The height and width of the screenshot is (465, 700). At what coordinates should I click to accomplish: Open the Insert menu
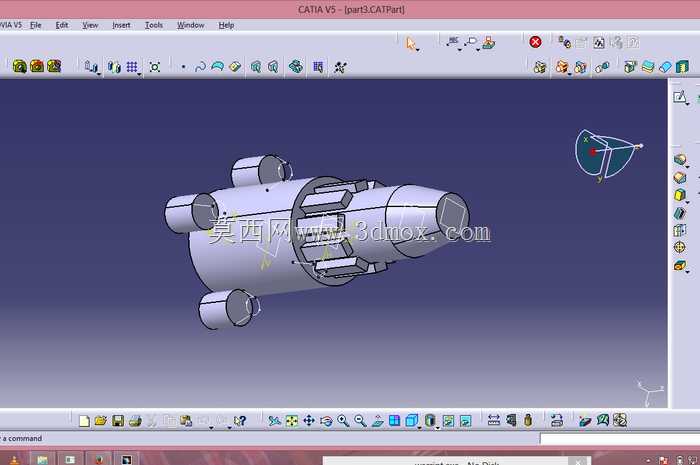point(121,25)
